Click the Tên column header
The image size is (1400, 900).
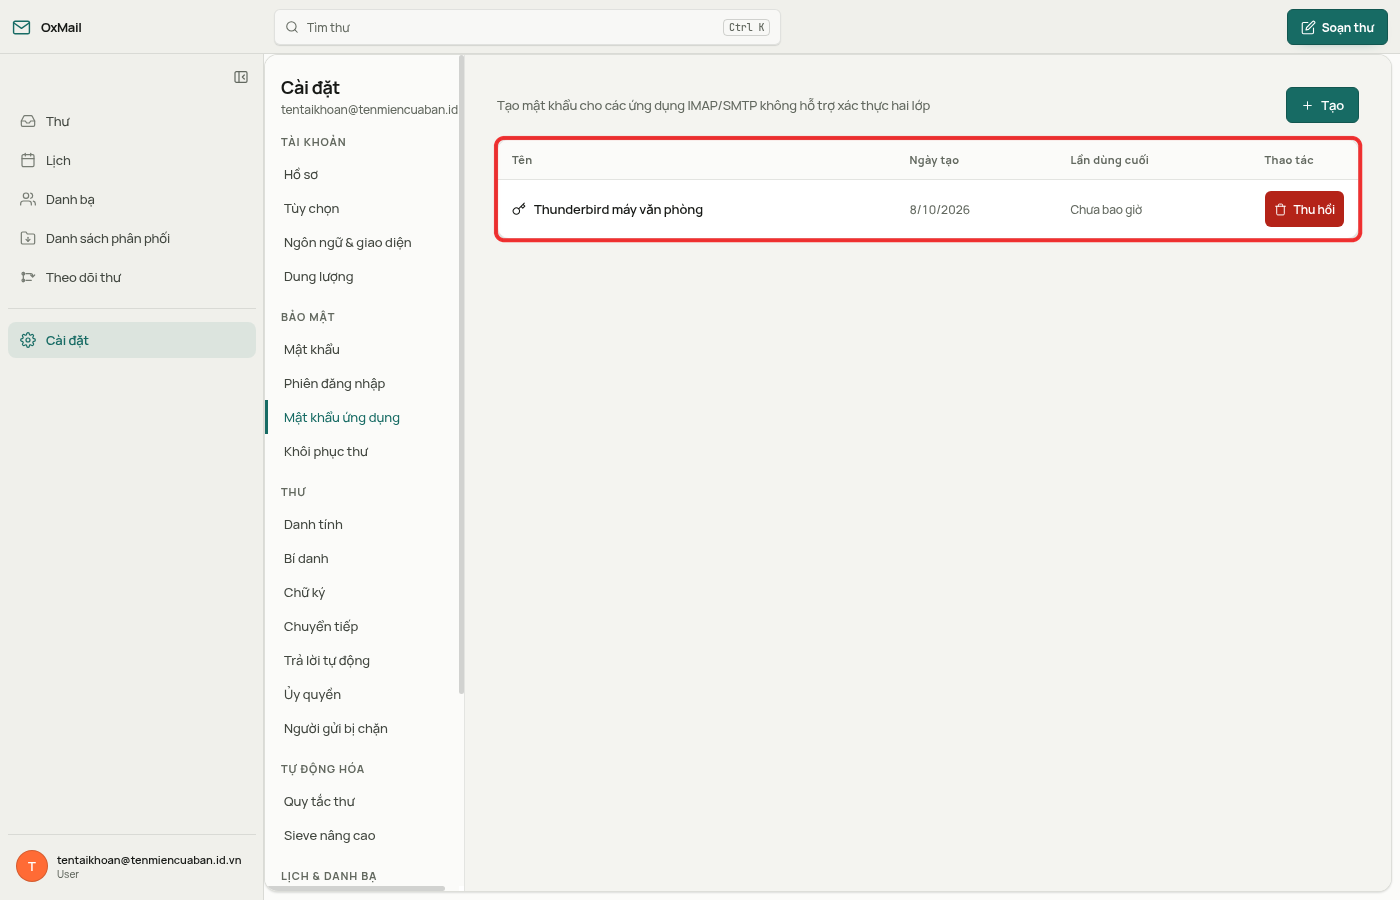[x=522, y=160]
